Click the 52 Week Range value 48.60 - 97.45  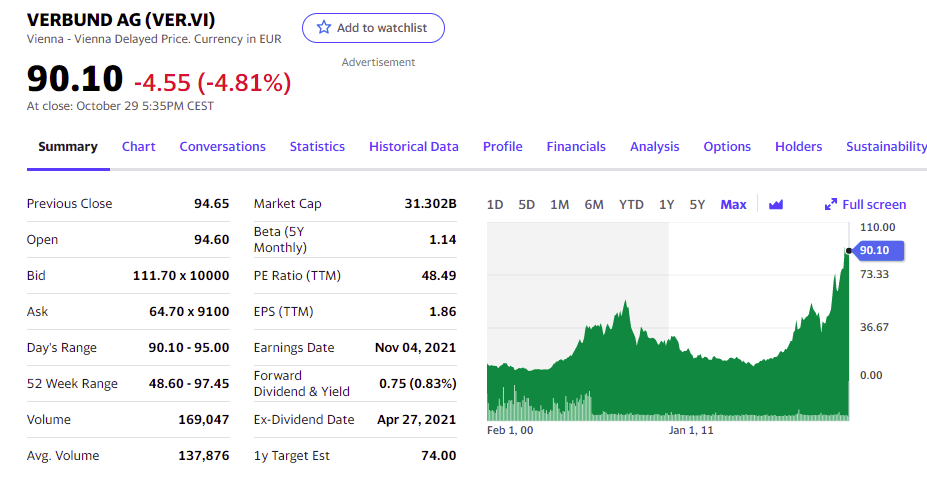tap(189, 384)
